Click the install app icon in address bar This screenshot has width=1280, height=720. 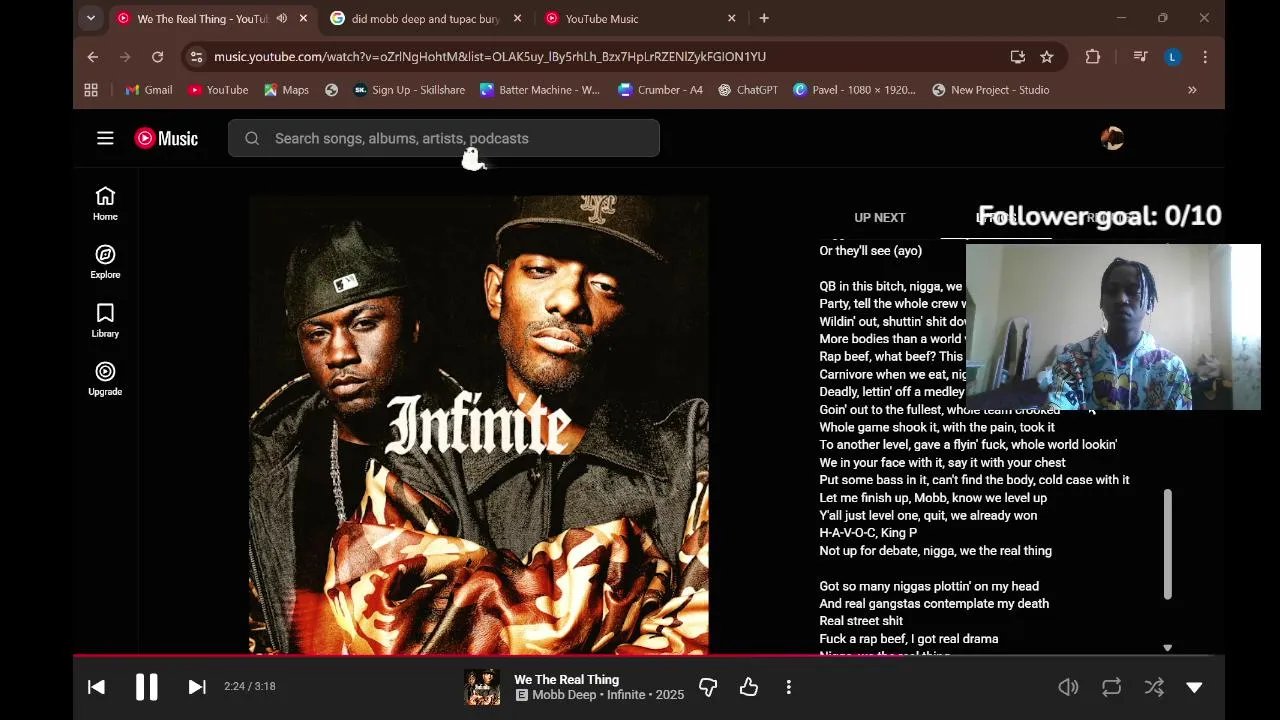[1017, 57]
